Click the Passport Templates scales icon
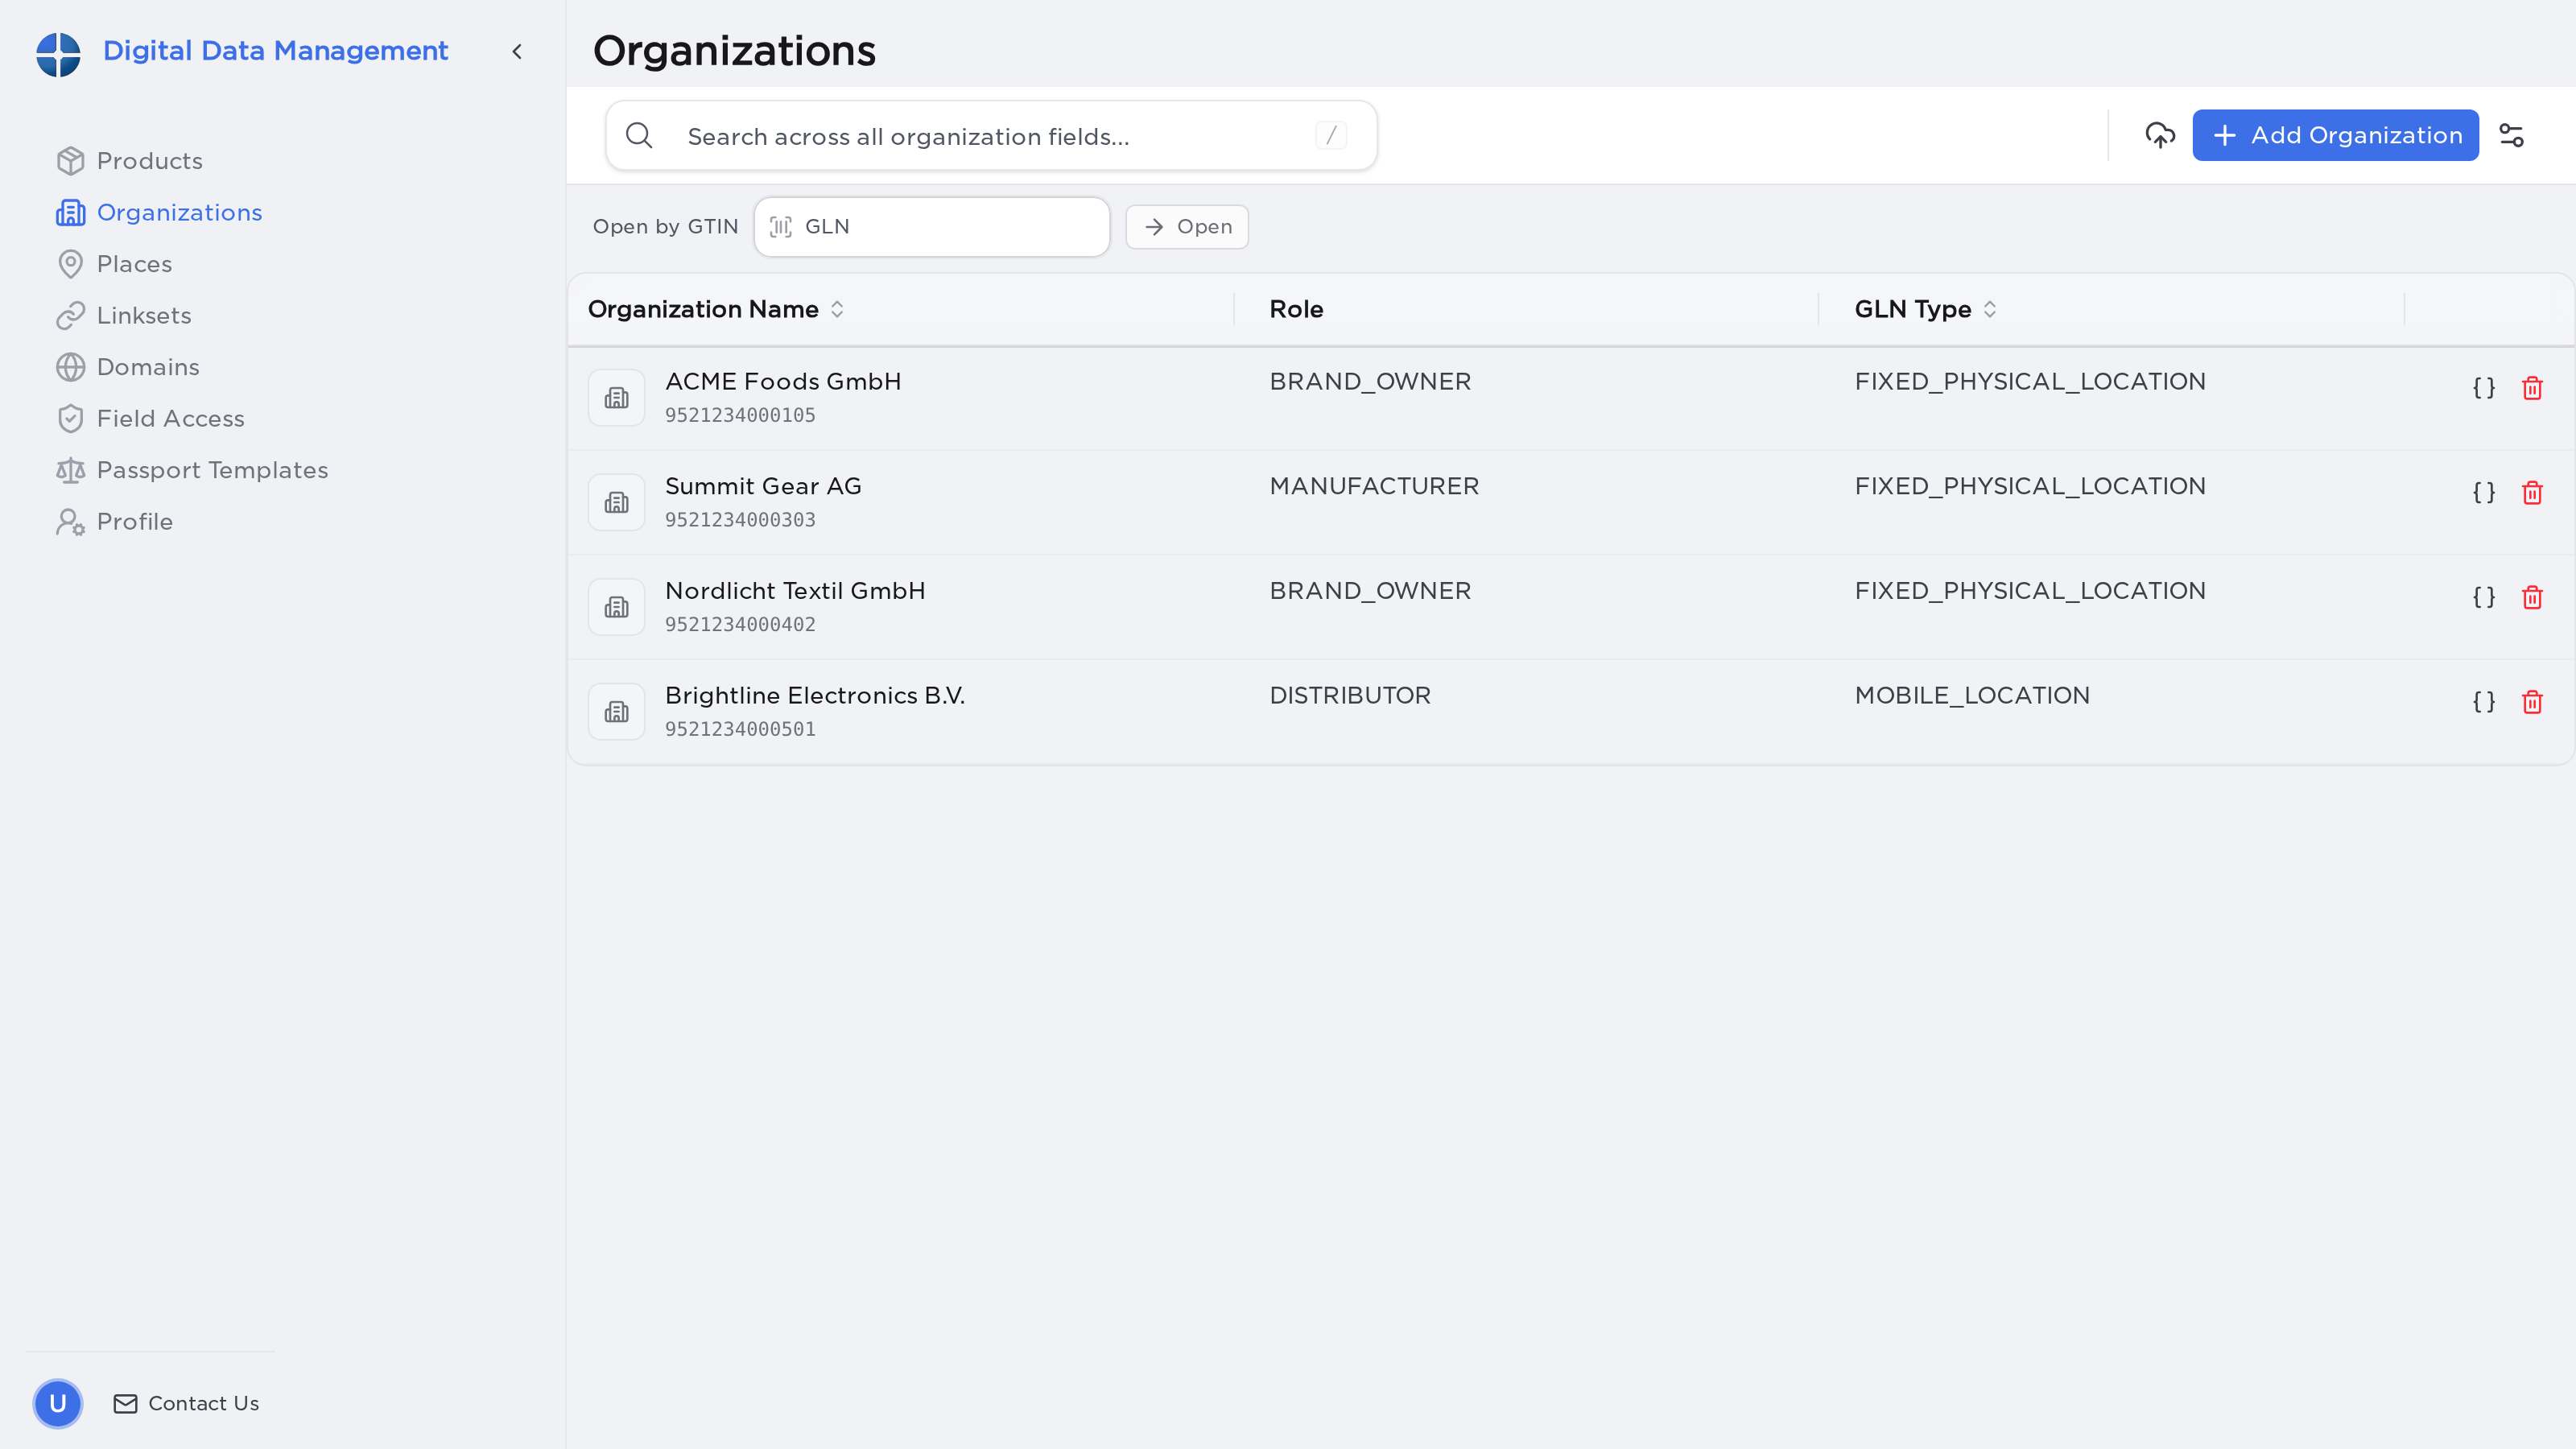 tap(70, 470)
